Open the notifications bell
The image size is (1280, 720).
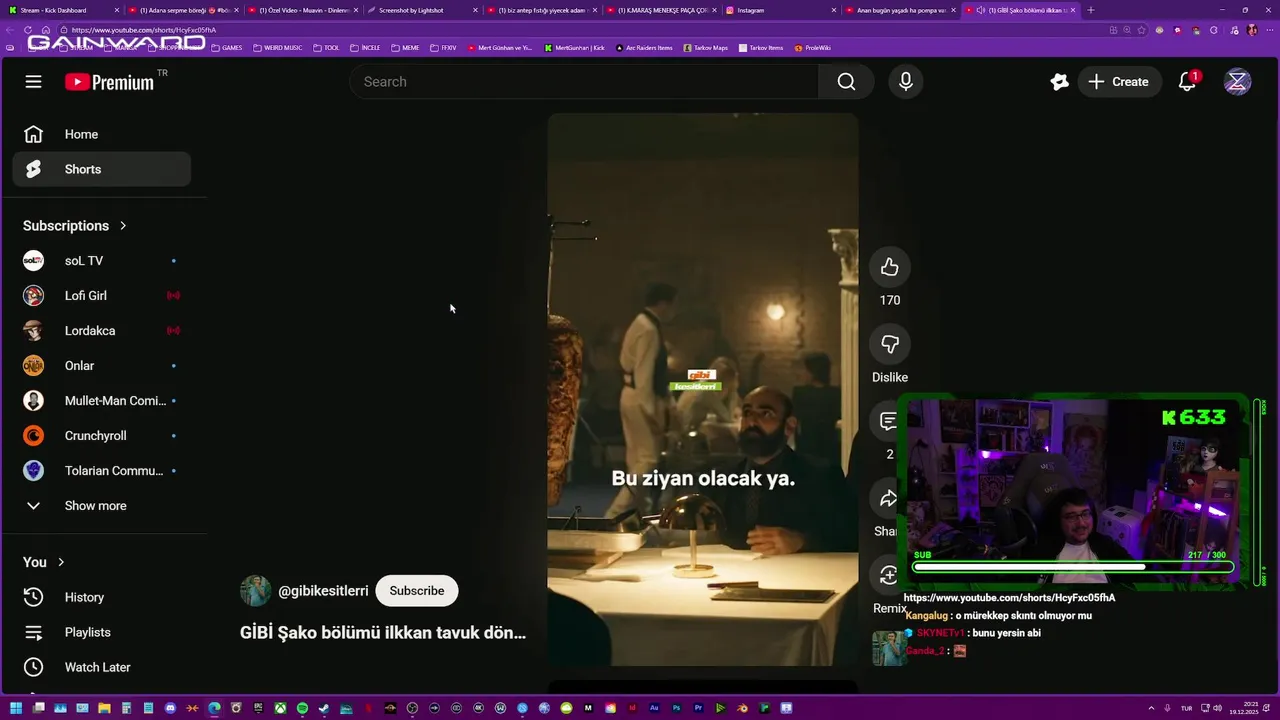(1187, 82)
